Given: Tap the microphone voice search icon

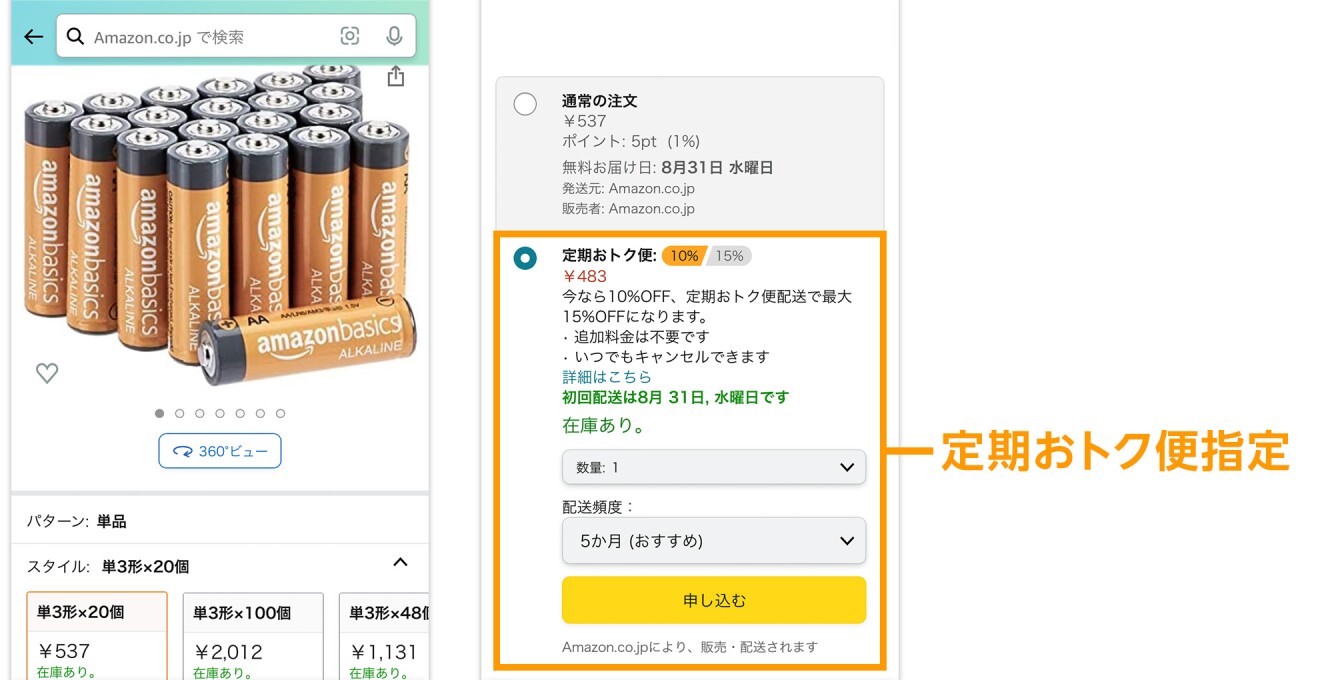Looking at the screenshot, I should pos(394,37).
